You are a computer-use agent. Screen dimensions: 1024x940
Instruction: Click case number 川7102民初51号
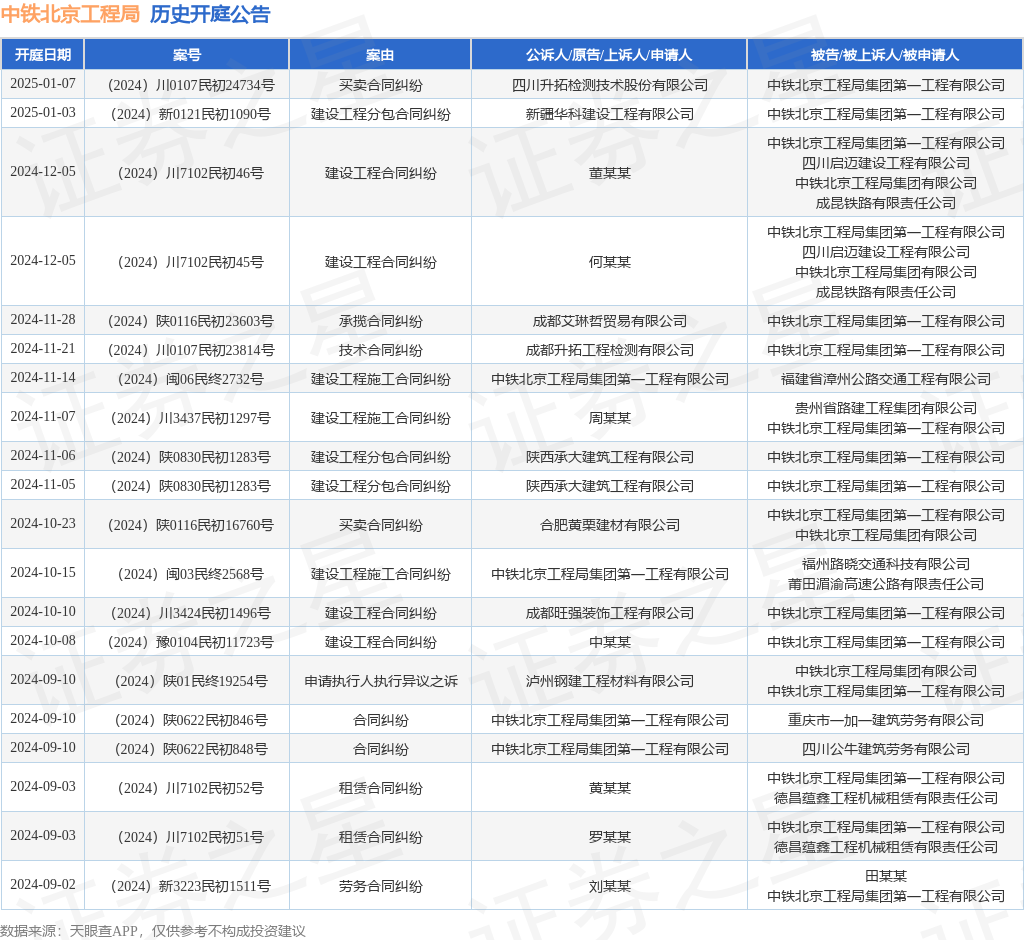tap(191, 837)
